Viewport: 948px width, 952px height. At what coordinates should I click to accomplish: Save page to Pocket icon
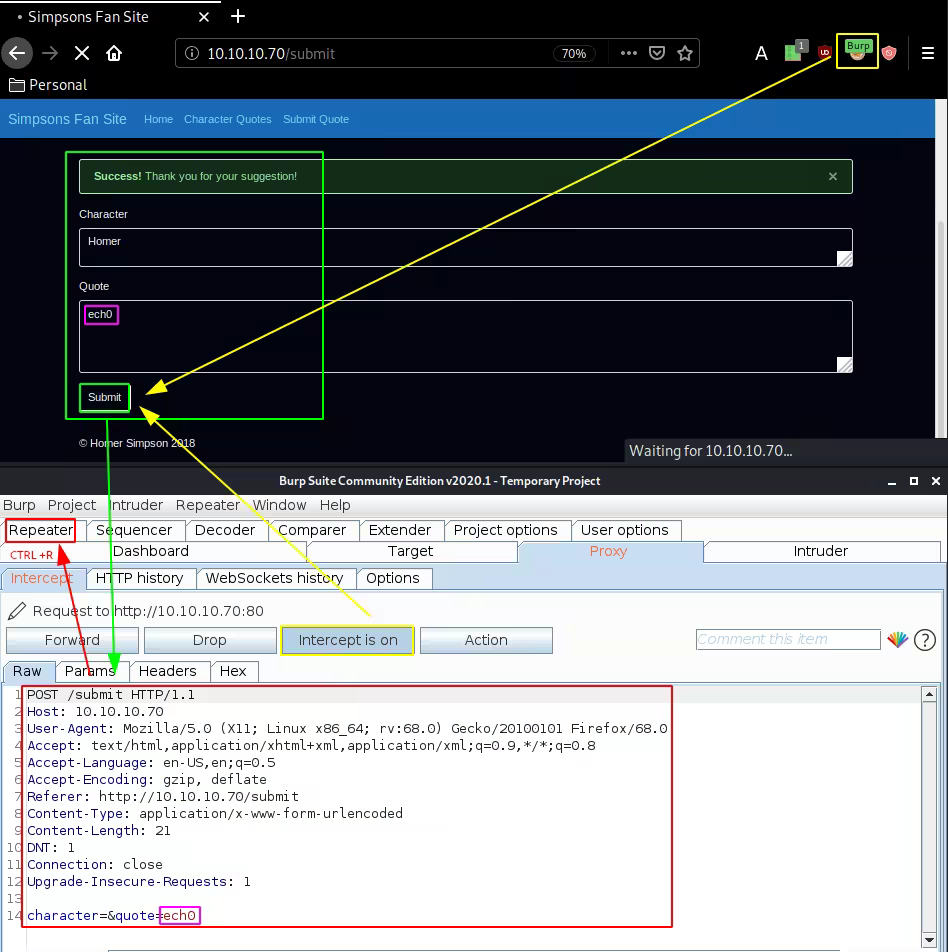(657, 53)
